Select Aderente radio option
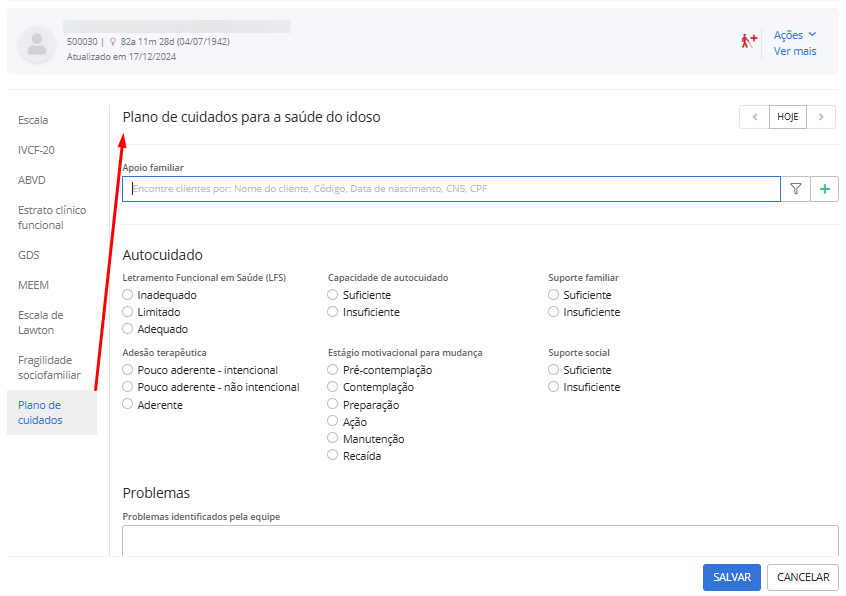 click(127, 403)
